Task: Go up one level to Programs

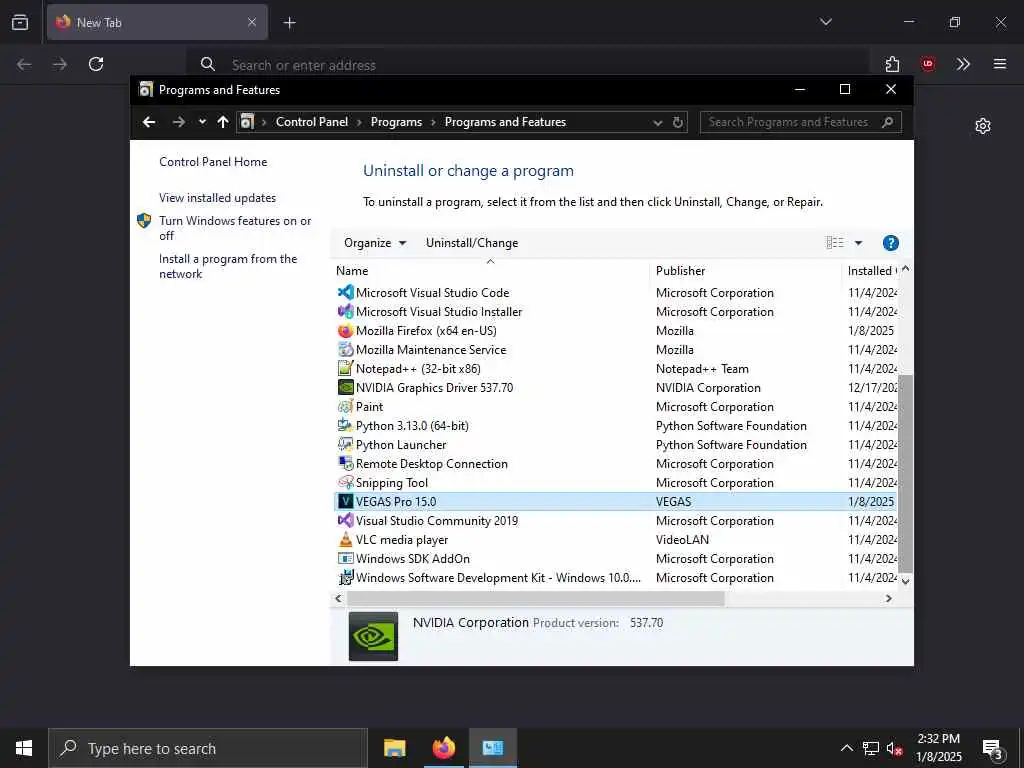Action: (x=223, y=122)
